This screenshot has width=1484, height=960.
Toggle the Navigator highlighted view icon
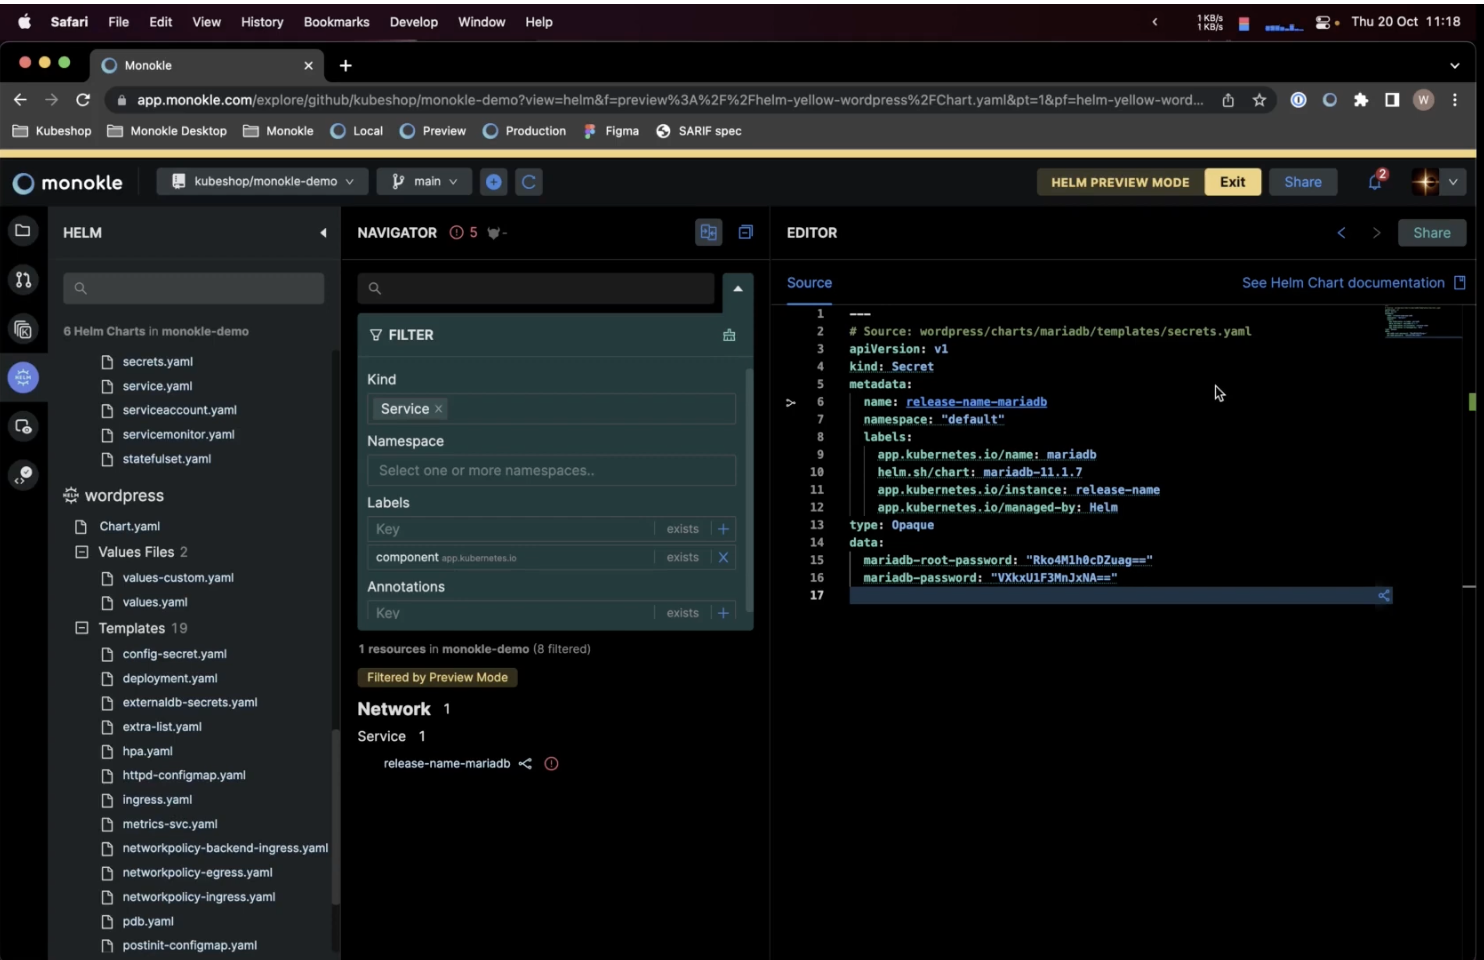pyautogui.click(x=708, y=233)
